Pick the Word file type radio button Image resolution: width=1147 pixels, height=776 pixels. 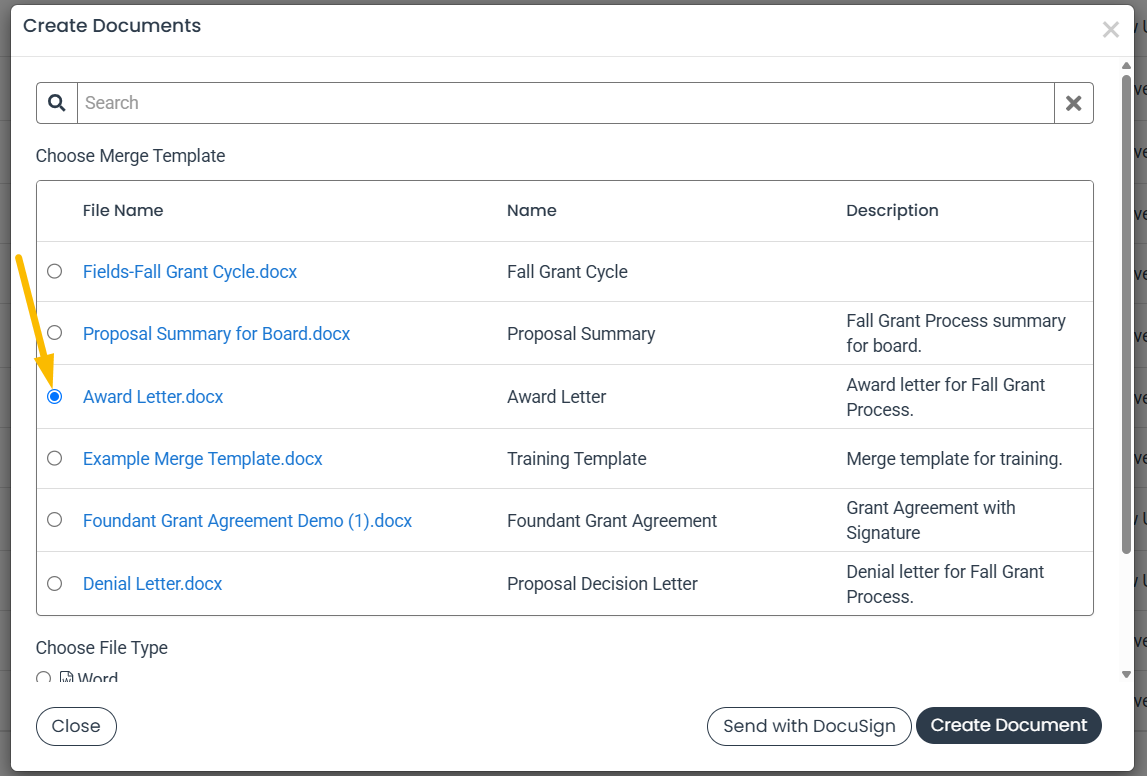(x=44, y=678)
